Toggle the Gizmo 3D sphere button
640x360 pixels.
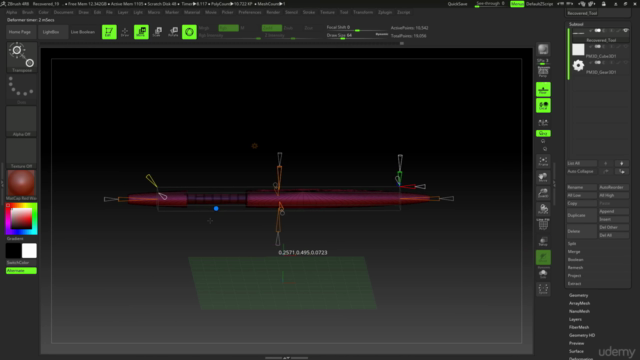tap(189, 32)
